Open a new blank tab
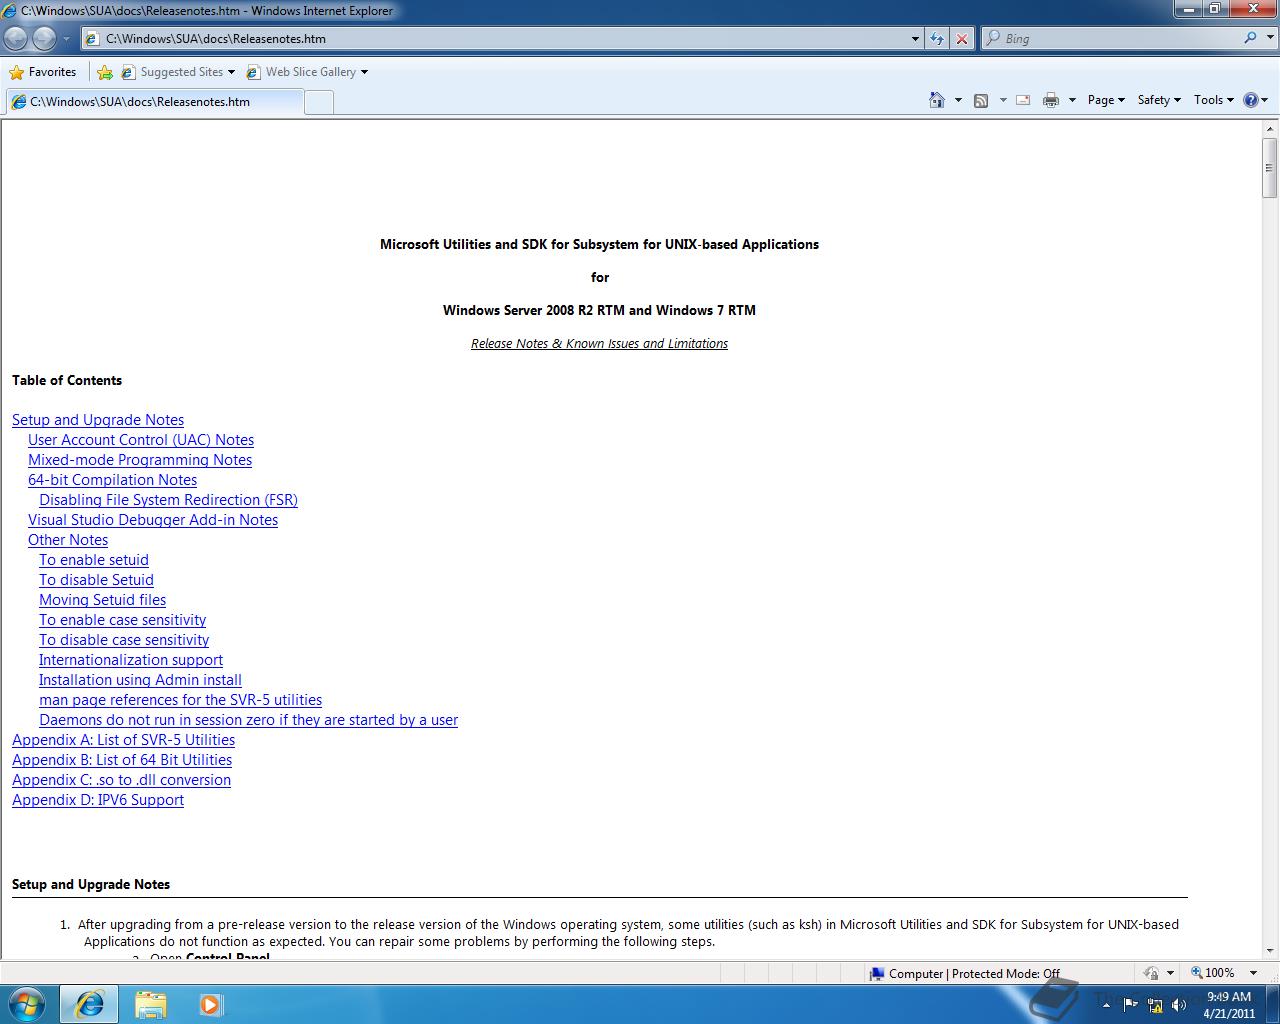The width and height of the screenshot is (1280, 1024). click(x=318, y=102)
